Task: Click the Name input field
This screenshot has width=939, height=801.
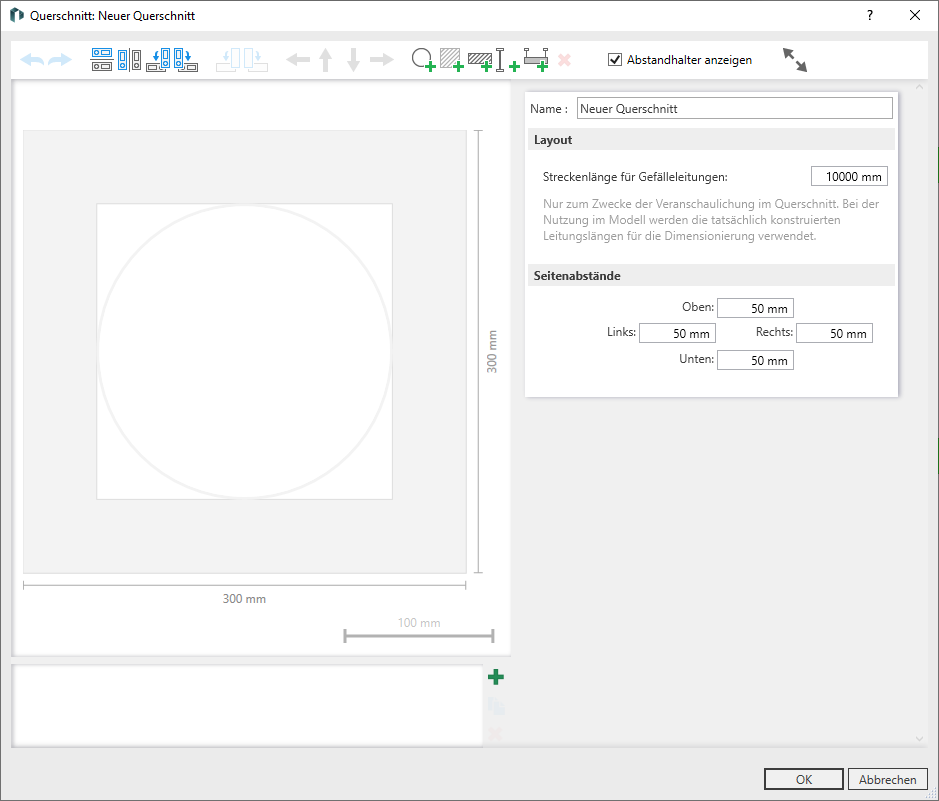Action: 735,108
